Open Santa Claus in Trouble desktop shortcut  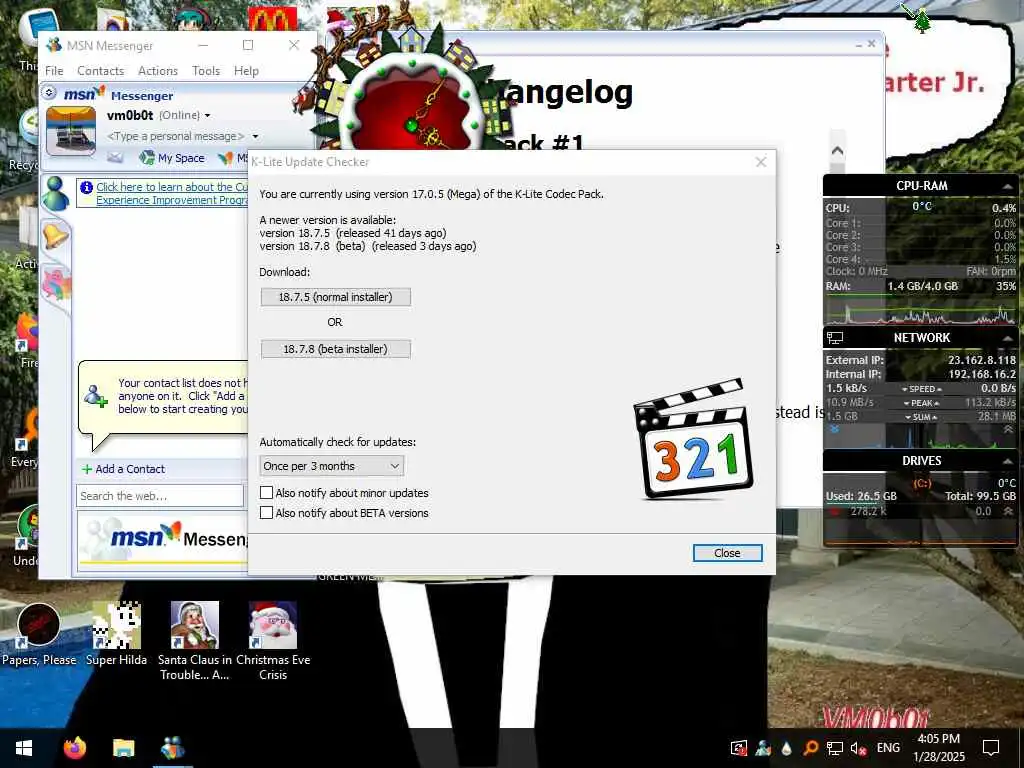point(195,641)
